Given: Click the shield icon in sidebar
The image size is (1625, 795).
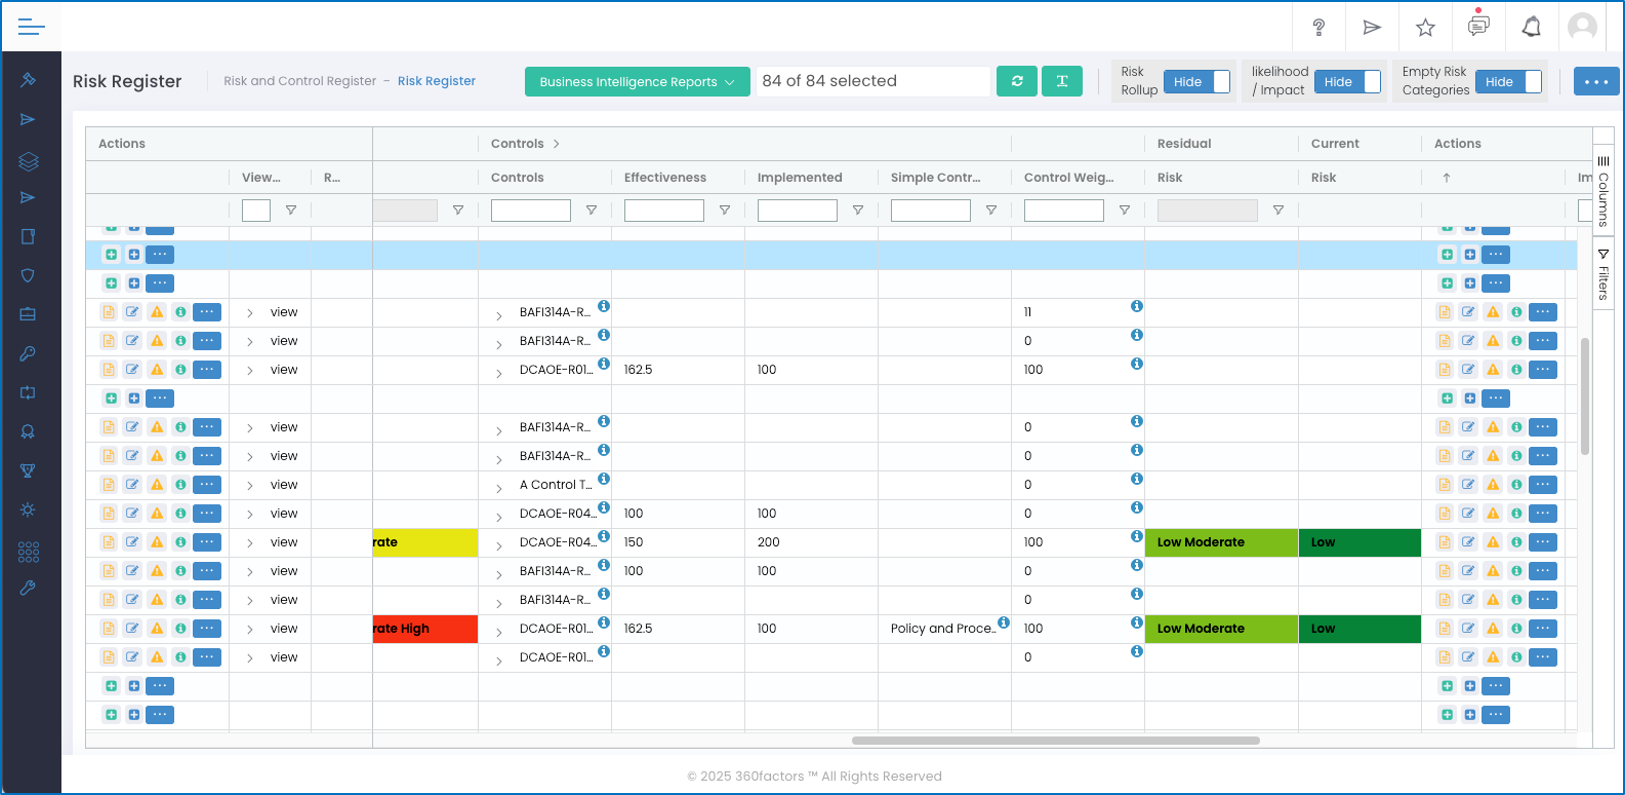Looking at the screenshot, I should (x=28, y=275).
